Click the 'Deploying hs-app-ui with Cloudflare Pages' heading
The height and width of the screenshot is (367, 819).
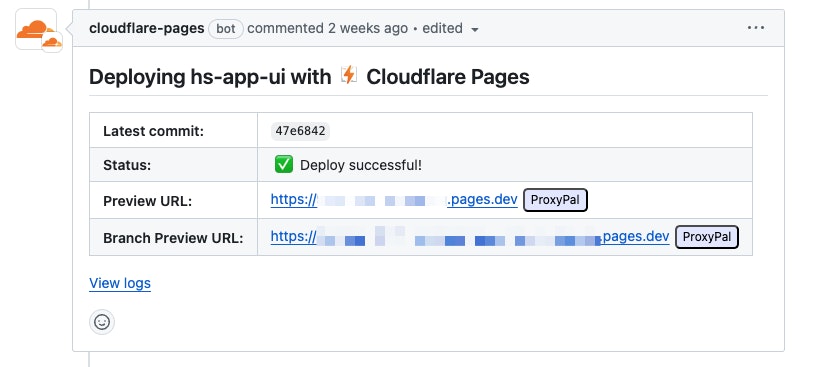[309, 77]
